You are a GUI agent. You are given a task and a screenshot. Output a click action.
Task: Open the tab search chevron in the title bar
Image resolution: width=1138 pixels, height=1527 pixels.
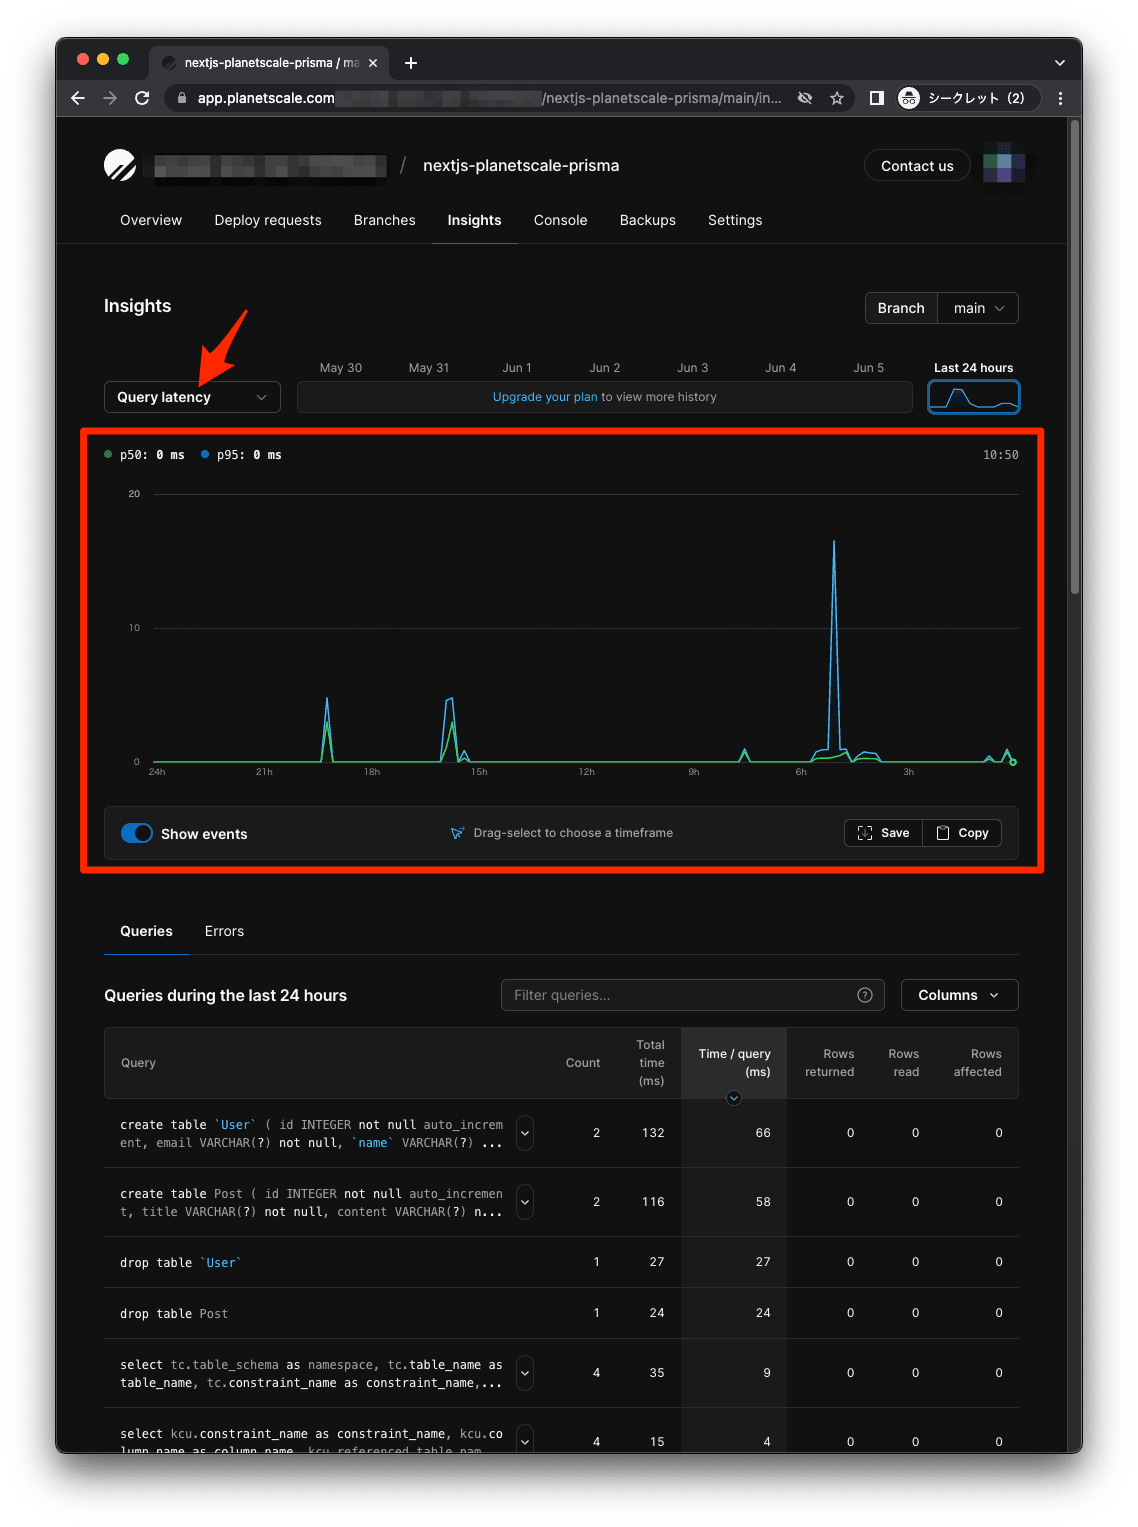(1060, 63)
